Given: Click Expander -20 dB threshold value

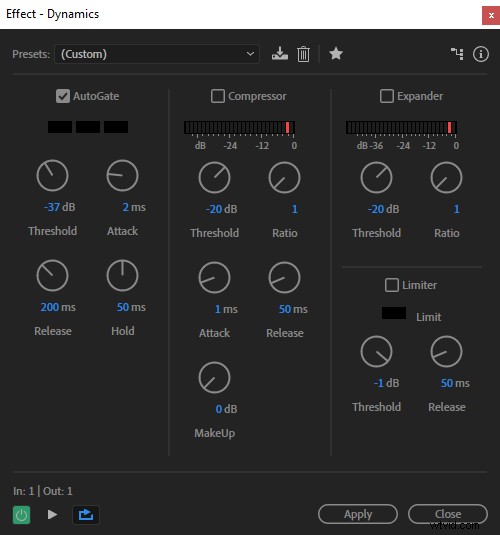Looking at the screenshot, I should tap(383, 209).
